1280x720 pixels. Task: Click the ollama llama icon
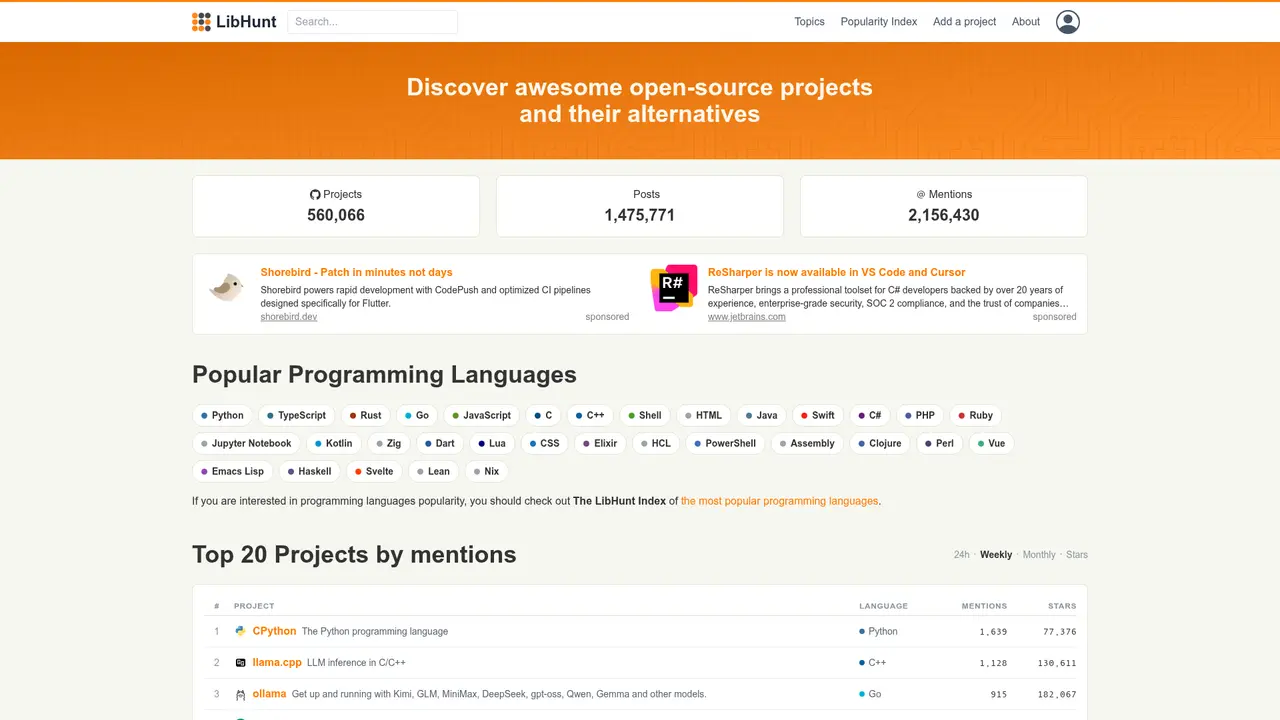click(x=240, y=694)
